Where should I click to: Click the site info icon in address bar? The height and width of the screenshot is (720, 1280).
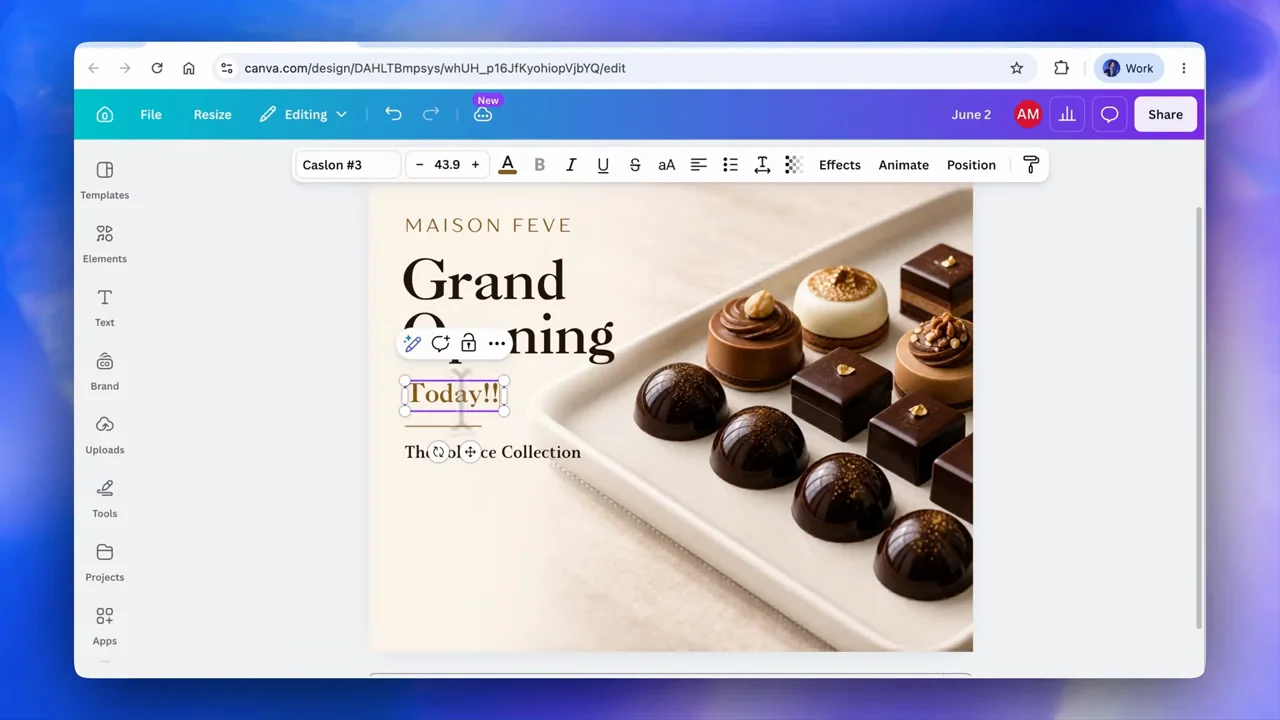pos(227,68)
